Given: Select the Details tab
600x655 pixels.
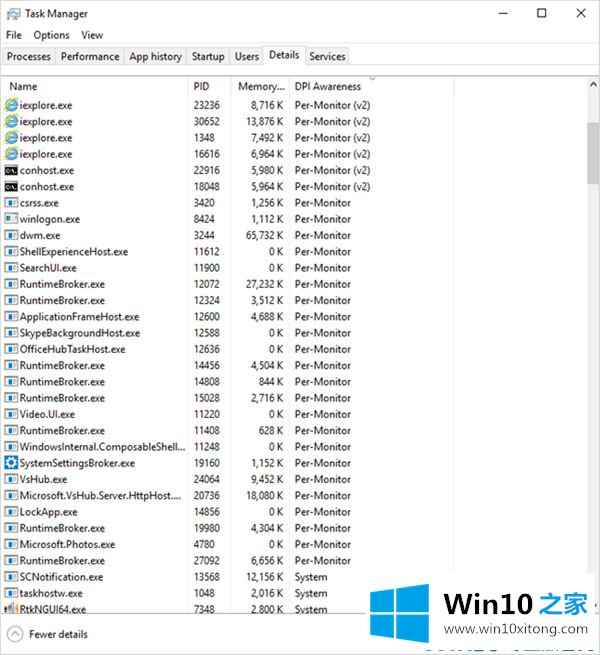Looking at the screenshot, I should pyautogui.click(x=284, y=55).
